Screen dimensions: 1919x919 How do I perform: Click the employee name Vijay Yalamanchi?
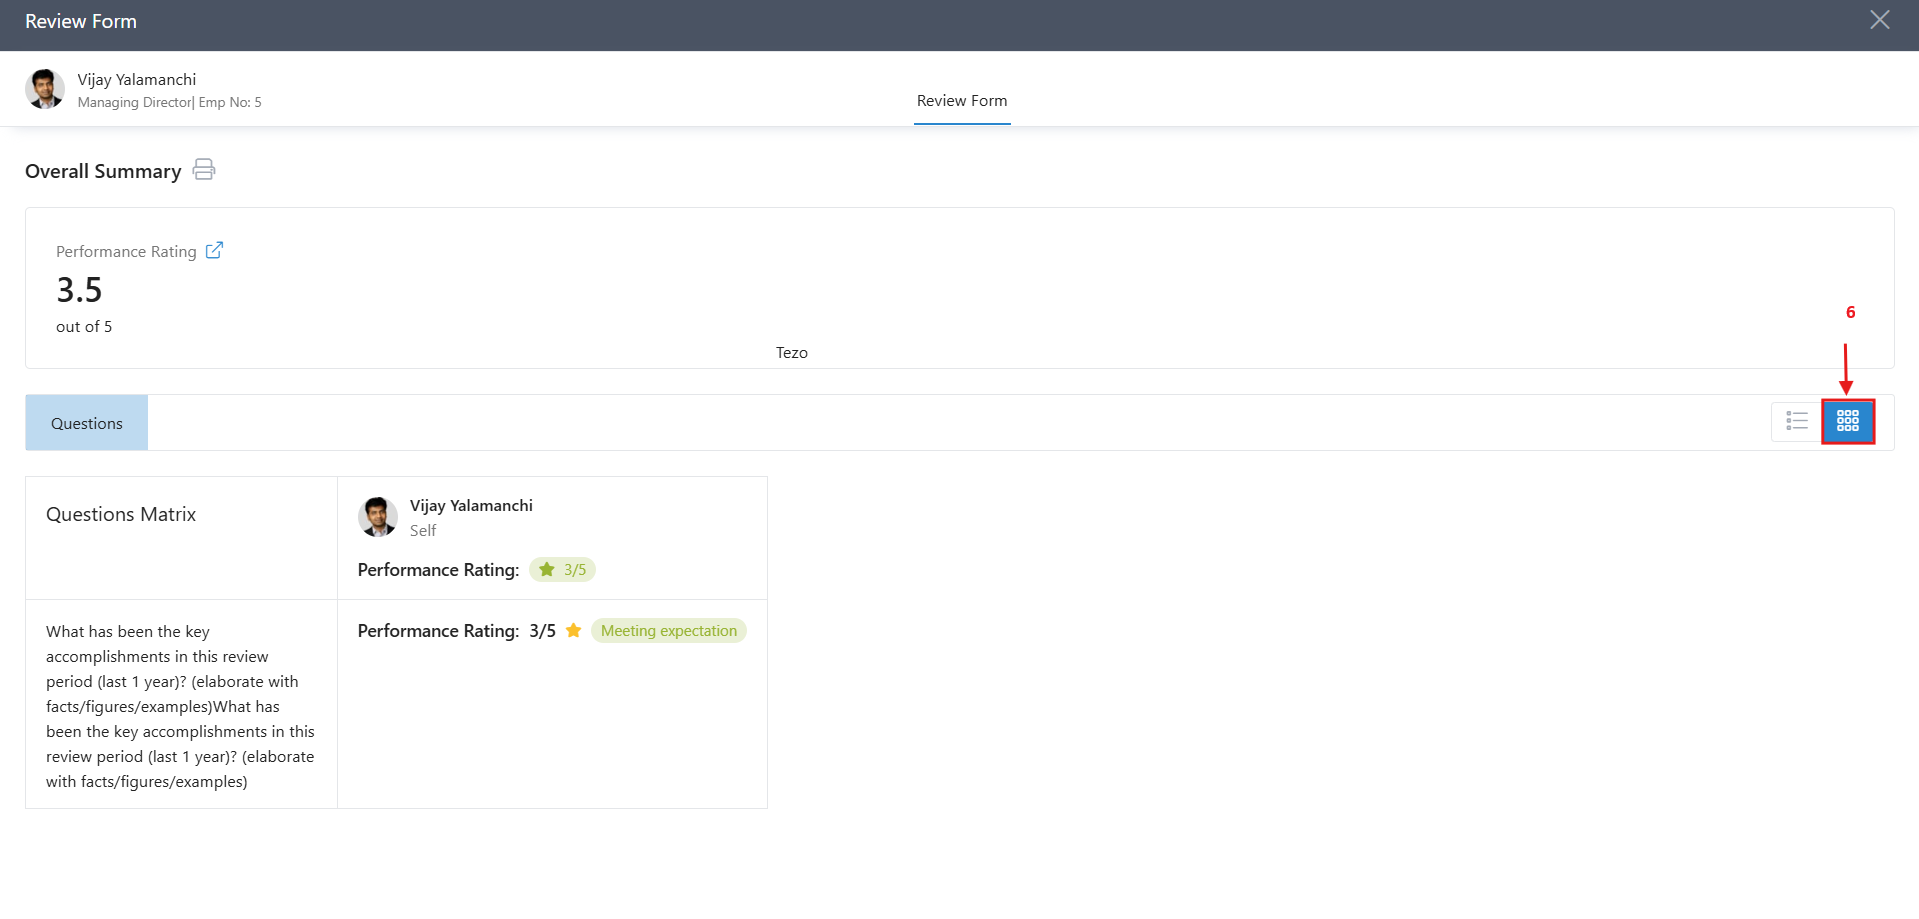(136, 79)
